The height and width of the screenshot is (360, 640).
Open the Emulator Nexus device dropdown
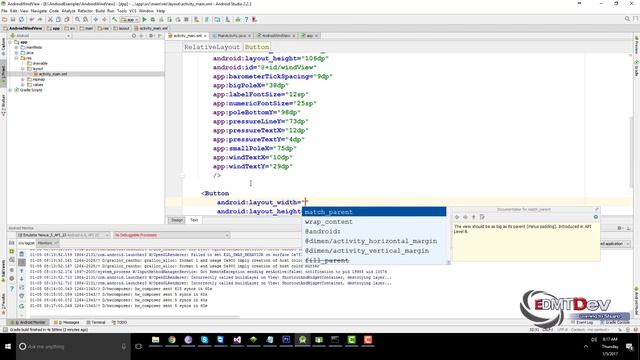pos(63,235)
